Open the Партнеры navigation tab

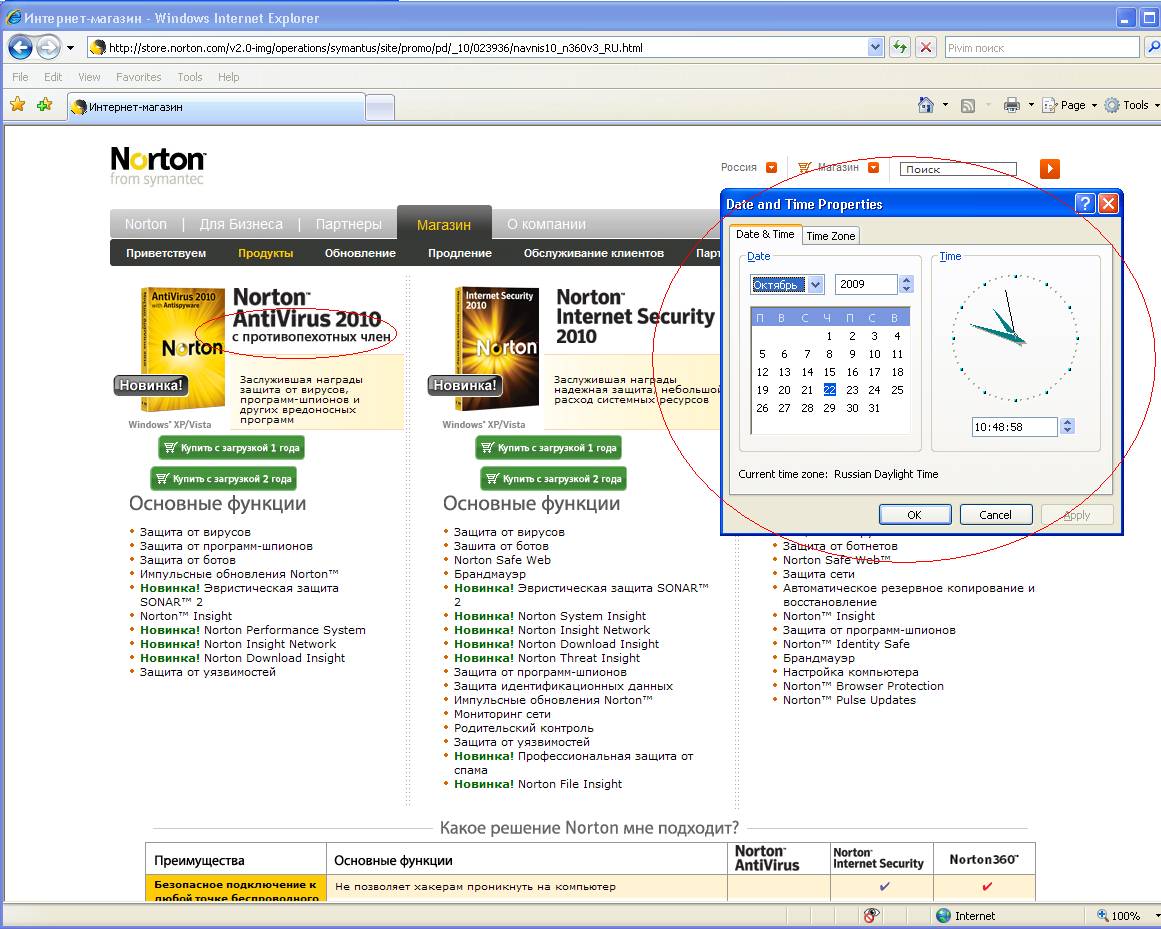point(348,224)
